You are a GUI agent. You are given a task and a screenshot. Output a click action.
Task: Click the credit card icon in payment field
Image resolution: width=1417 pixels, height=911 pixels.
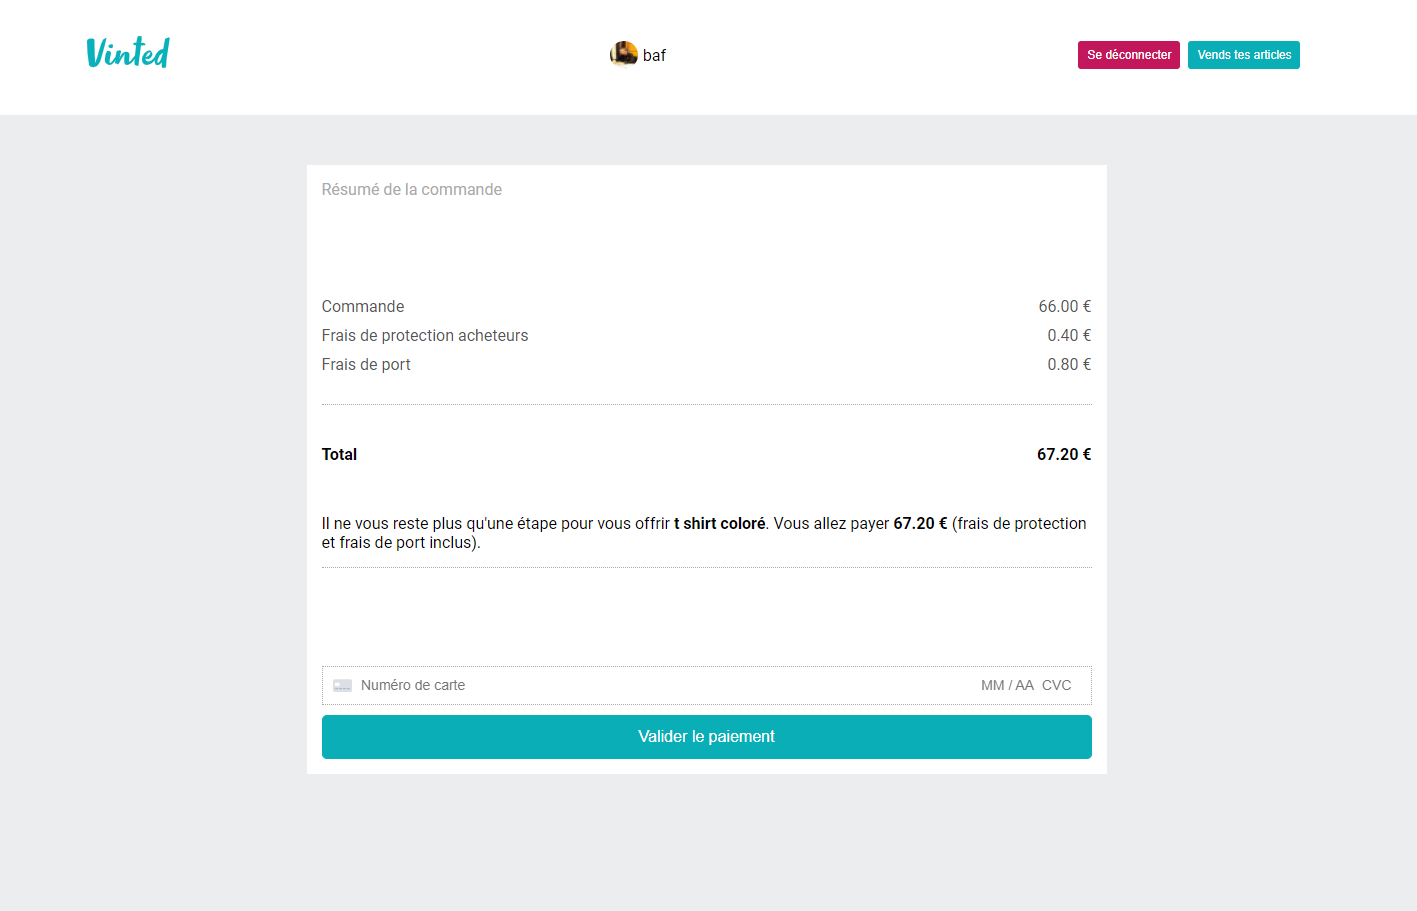click(343, 685)
